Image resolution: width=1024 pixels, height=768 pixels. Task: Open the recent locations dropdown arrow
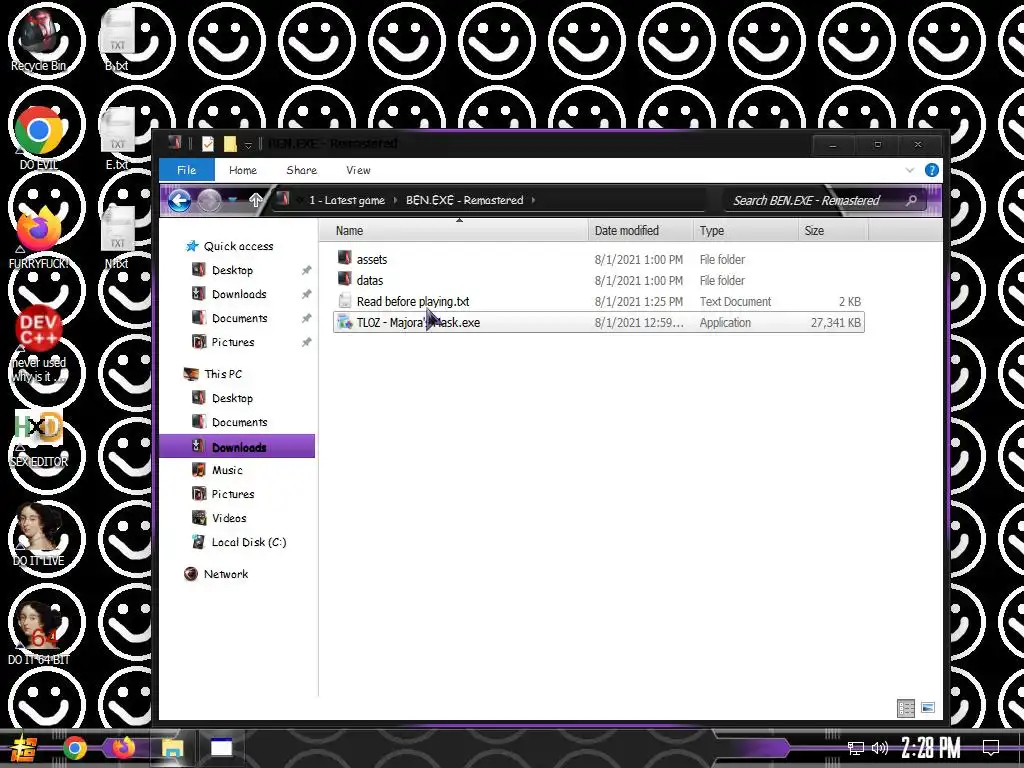point(232,200)
